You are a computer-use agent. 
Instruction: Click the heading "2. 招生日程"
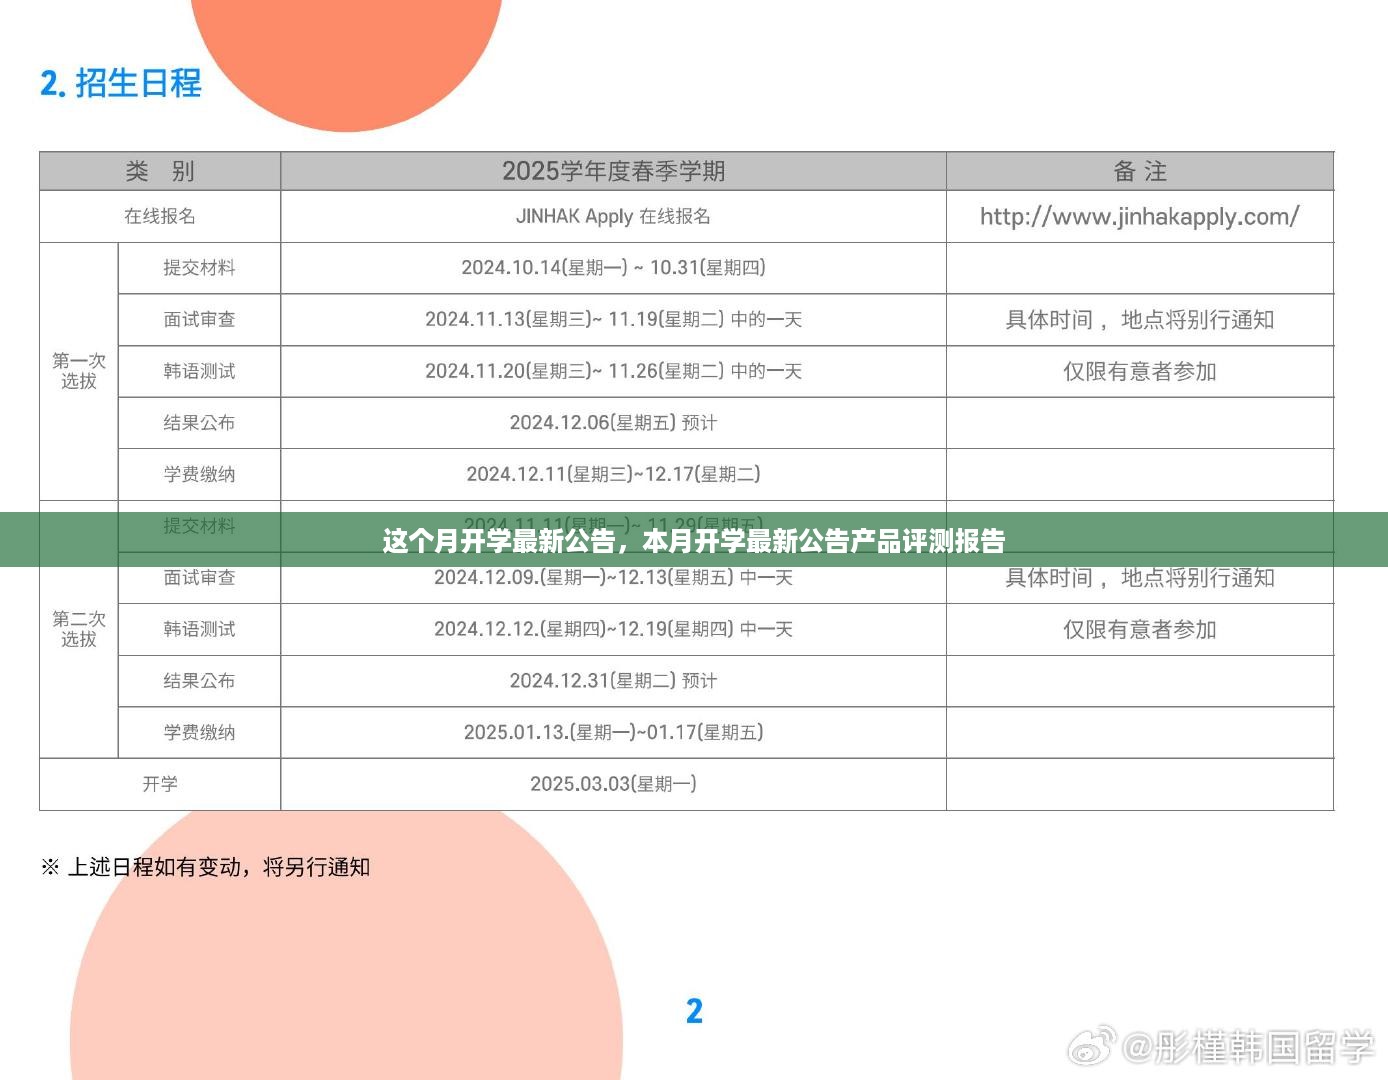pyautogui.click(x=121, y=83)
